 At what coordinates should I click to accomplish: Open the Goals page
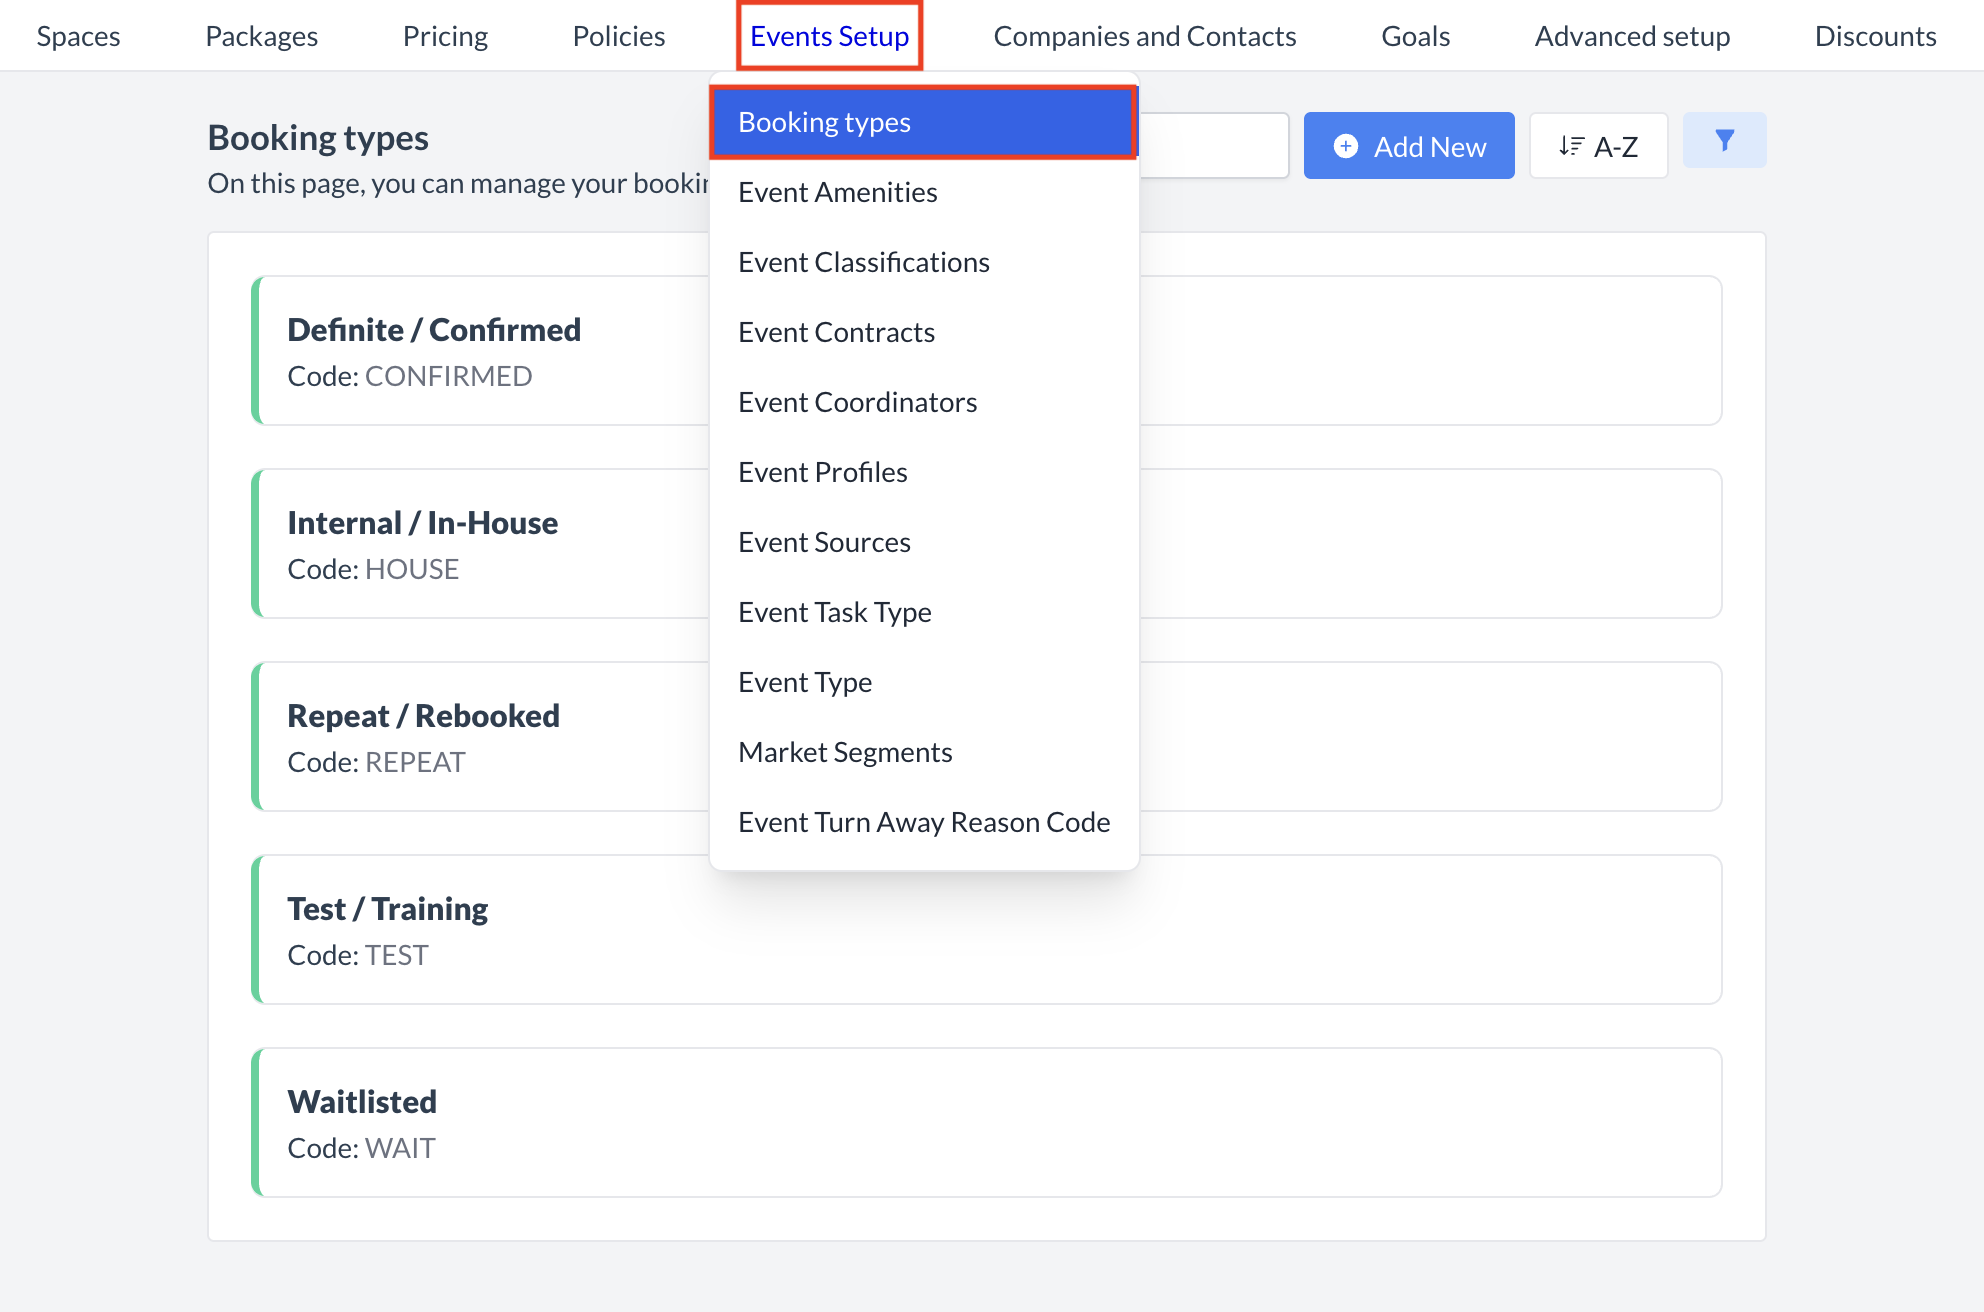pyautogui.click(x=1414, y=35)
